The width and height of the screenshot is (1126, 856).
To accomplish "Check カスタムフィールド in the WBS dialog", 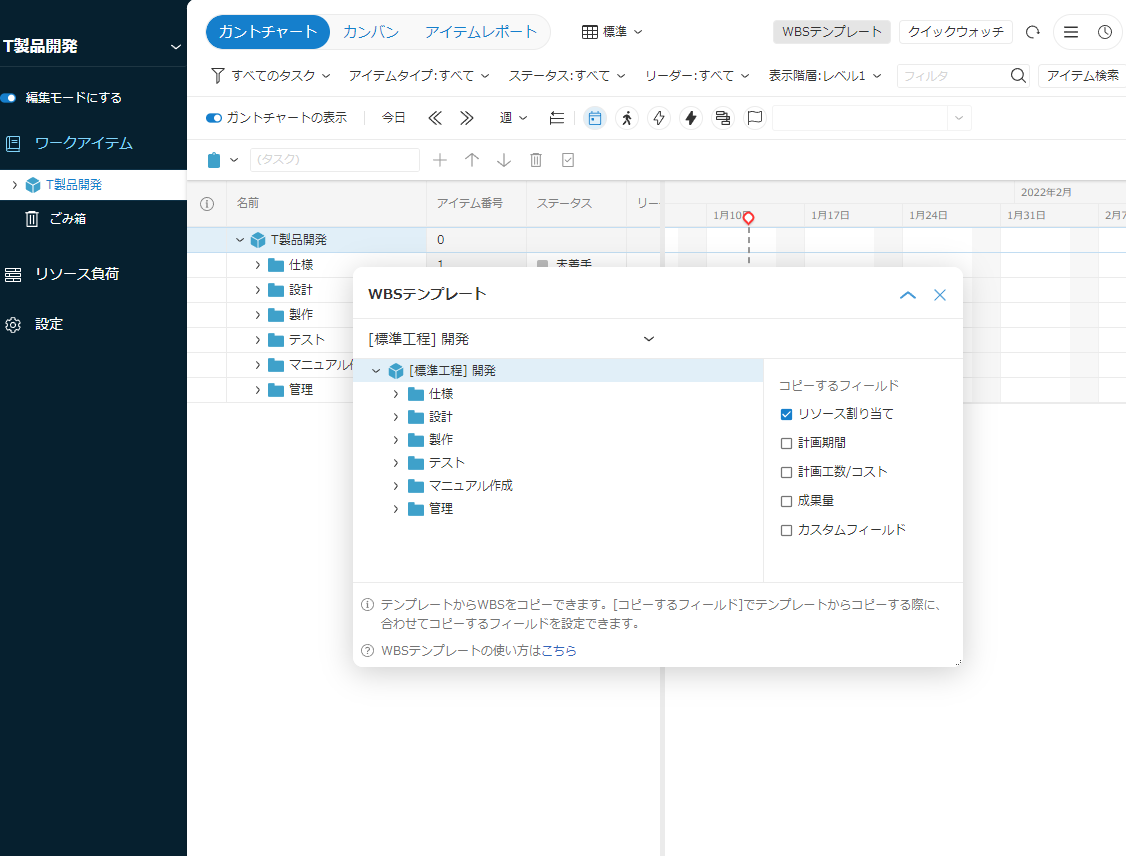I will 785,530.
